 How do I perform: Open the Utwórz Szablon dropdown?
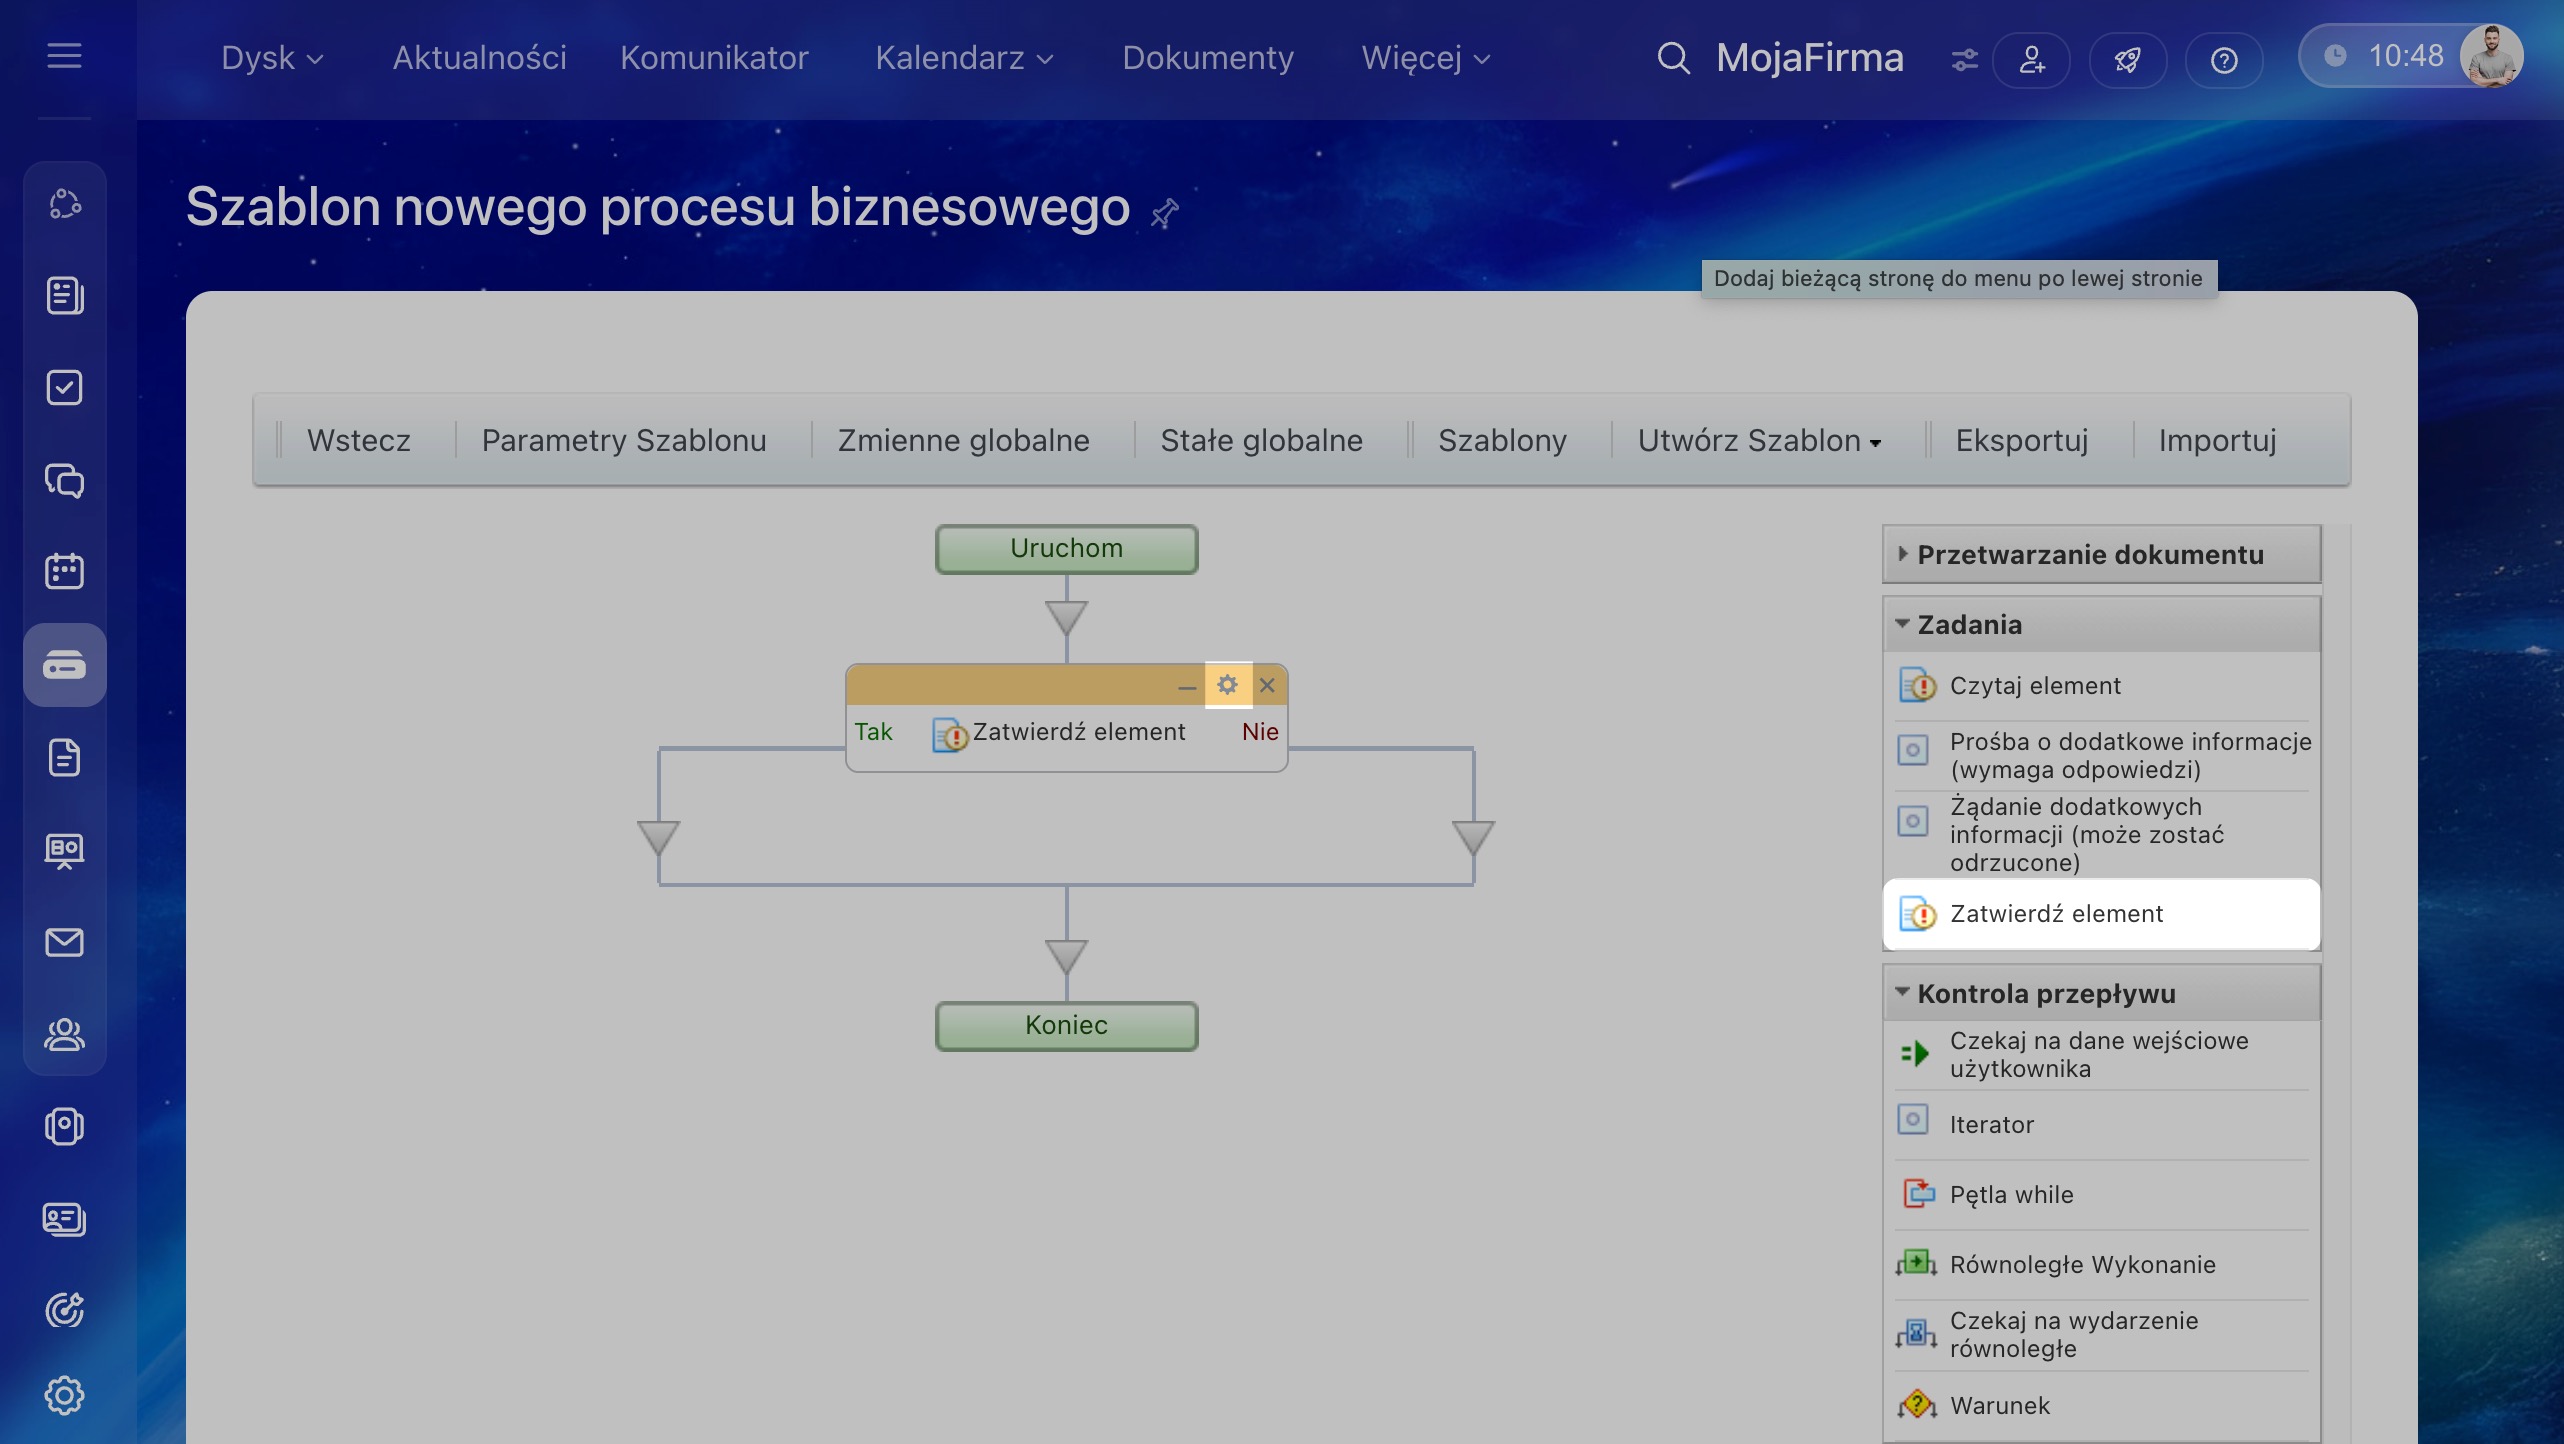1759,441
